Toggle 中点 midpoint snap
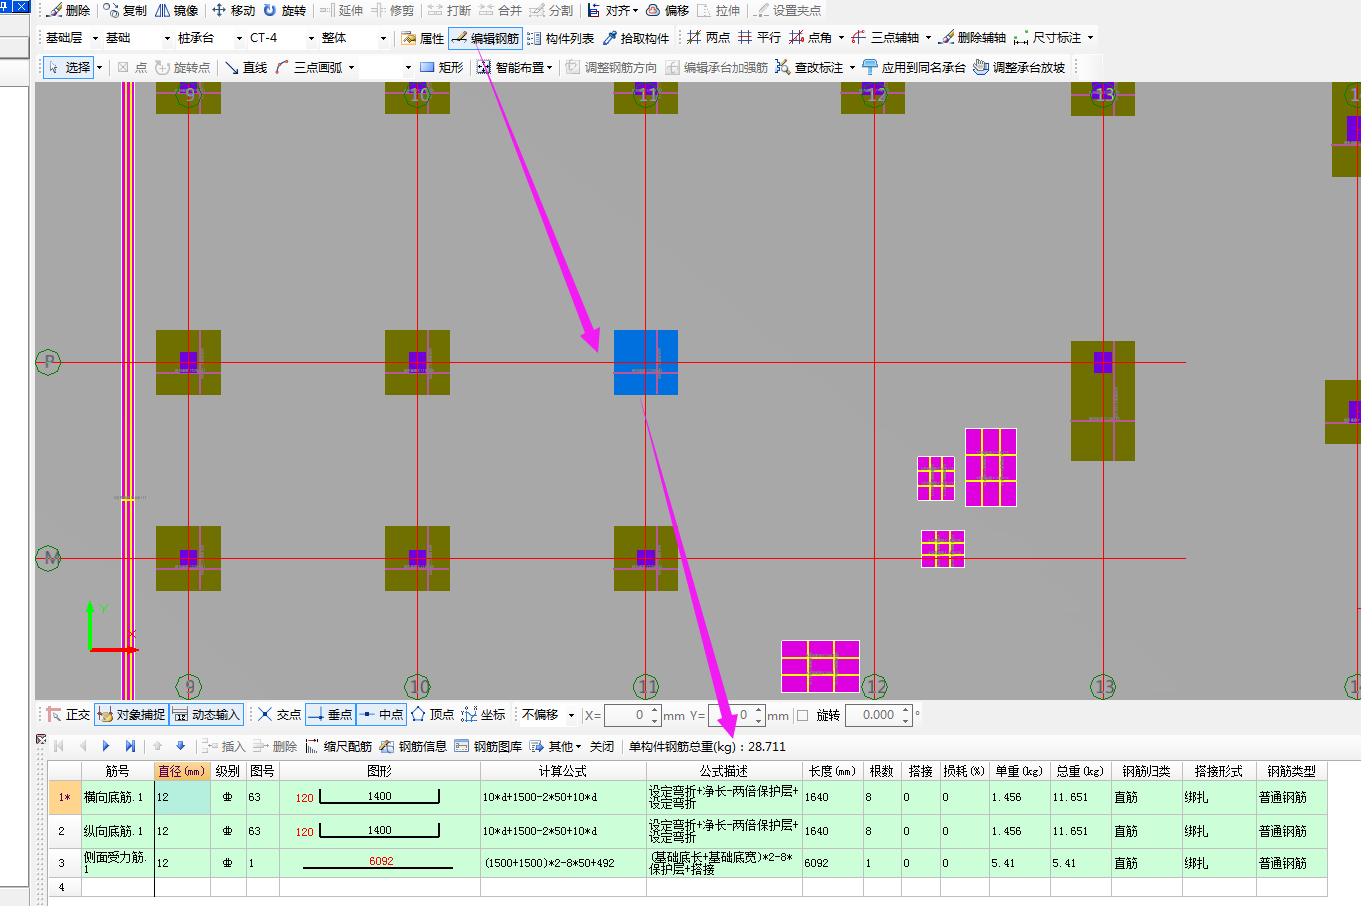The width and height of the screenshot is (1361, 906). [x=381, y=714]
